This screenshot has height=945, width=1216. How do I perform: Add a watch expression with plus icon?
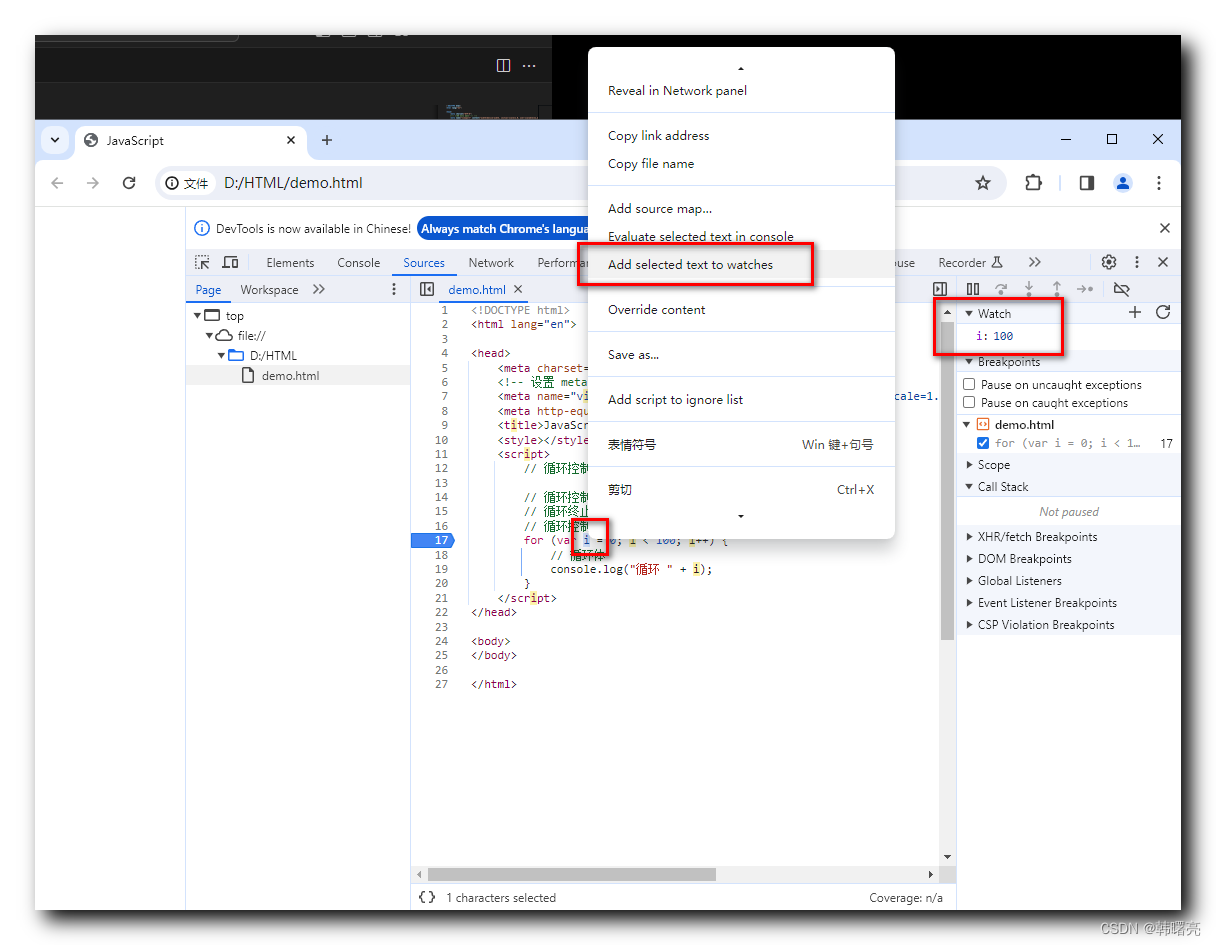[1135, 312]
